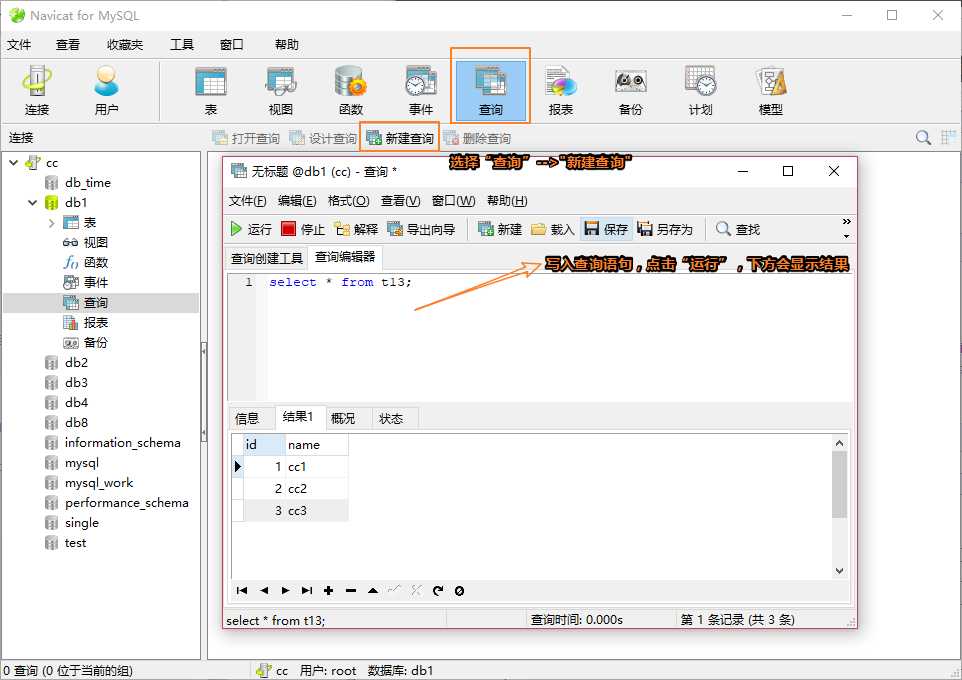Go to first record navigation button
Screen dimensions: 962x680
(242, 590)
